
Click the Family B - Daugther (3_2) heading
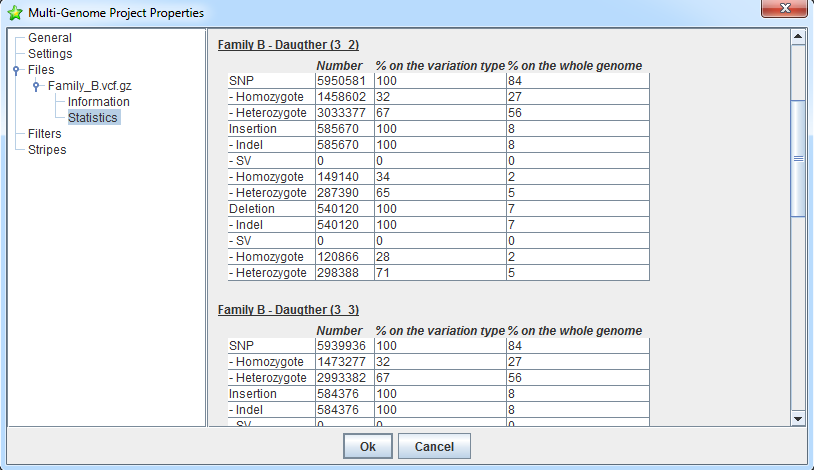click(x=288, y=45)
